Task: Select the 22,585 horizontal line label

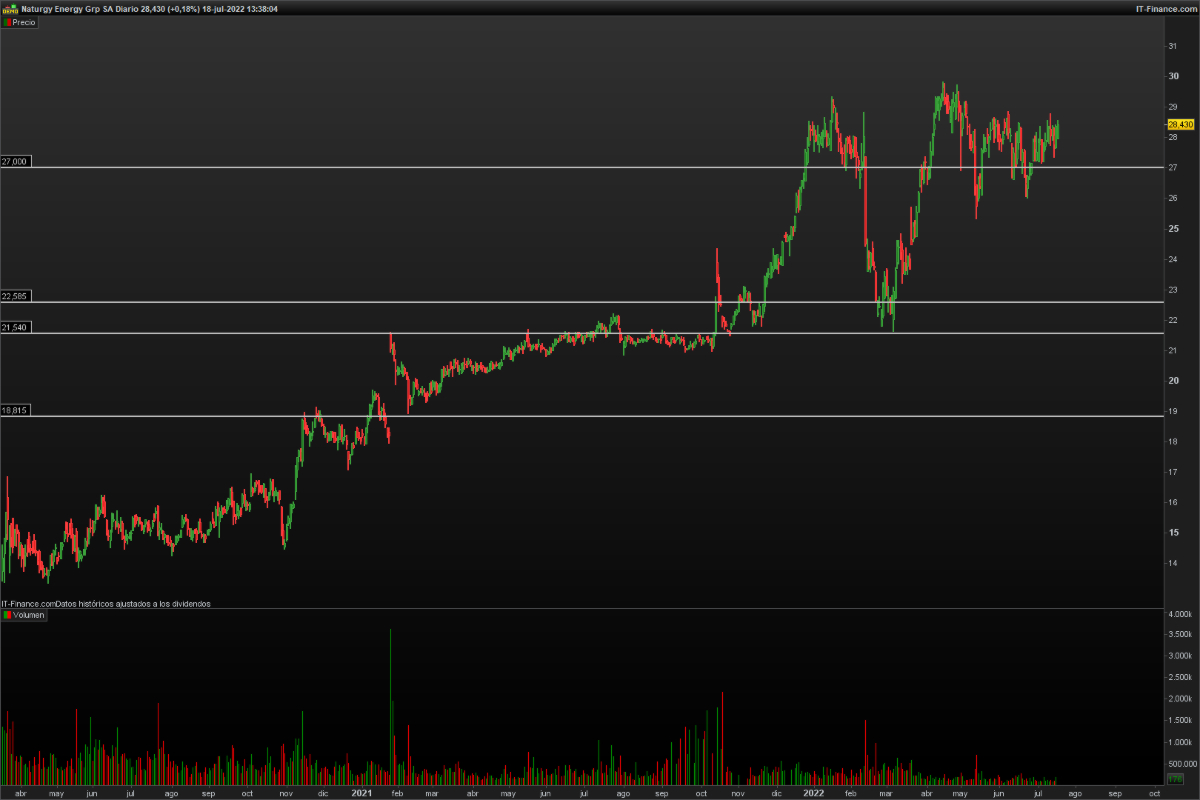Action: [x=16, y=296]
